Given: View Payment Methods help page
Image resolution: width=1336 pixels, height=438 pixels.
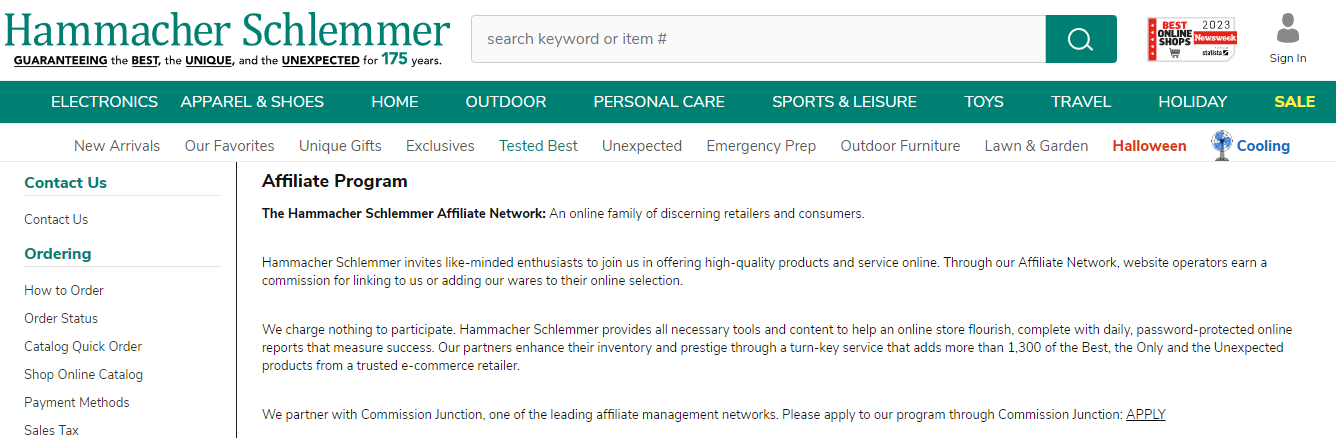Looking at the screenshot, I should click(x=77, y=402).
